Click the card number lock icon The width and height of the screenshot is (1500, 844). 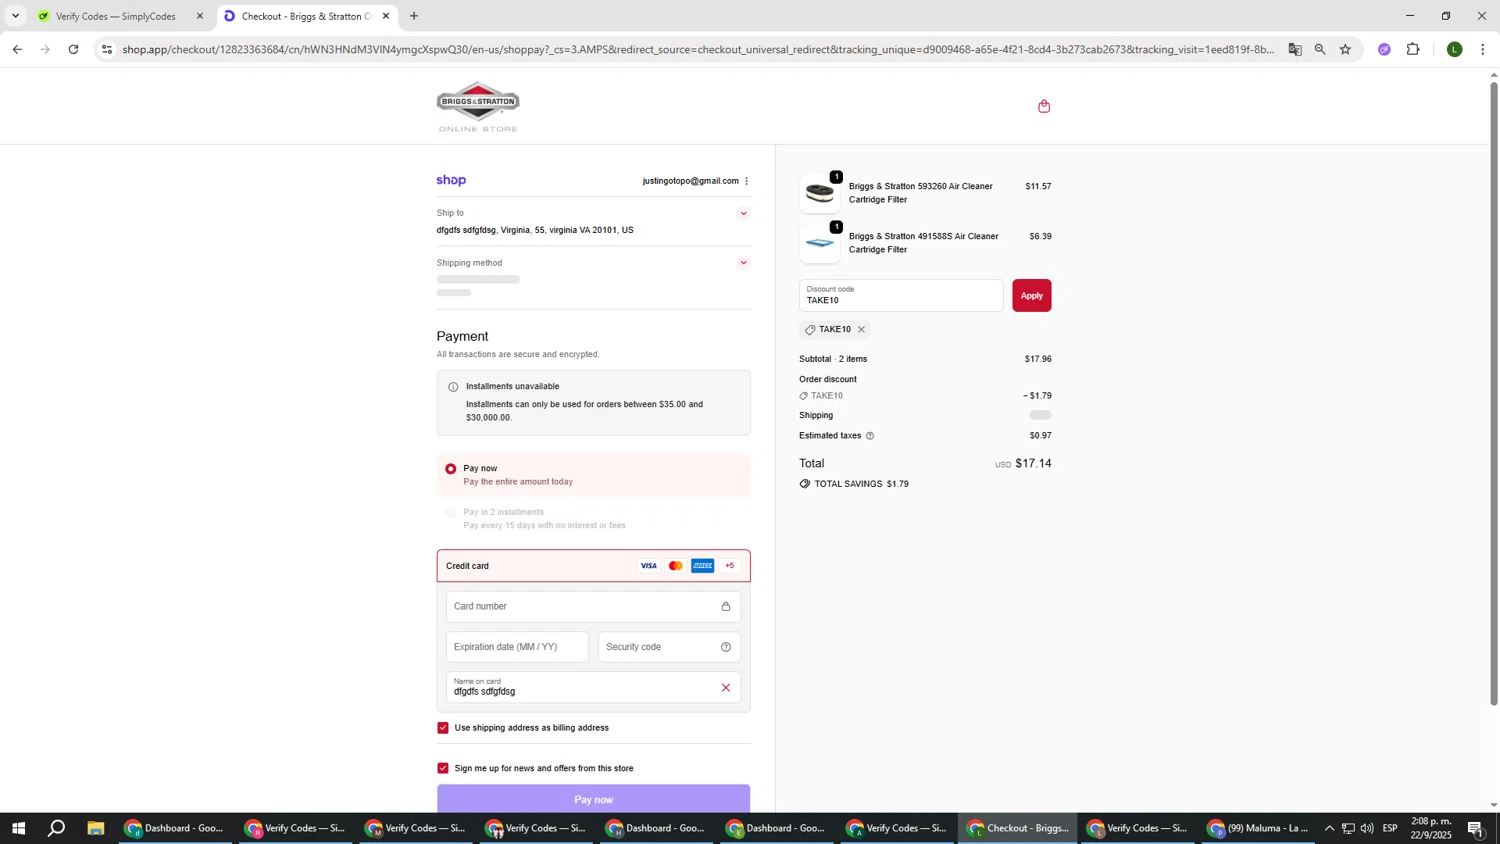point(726,606)
